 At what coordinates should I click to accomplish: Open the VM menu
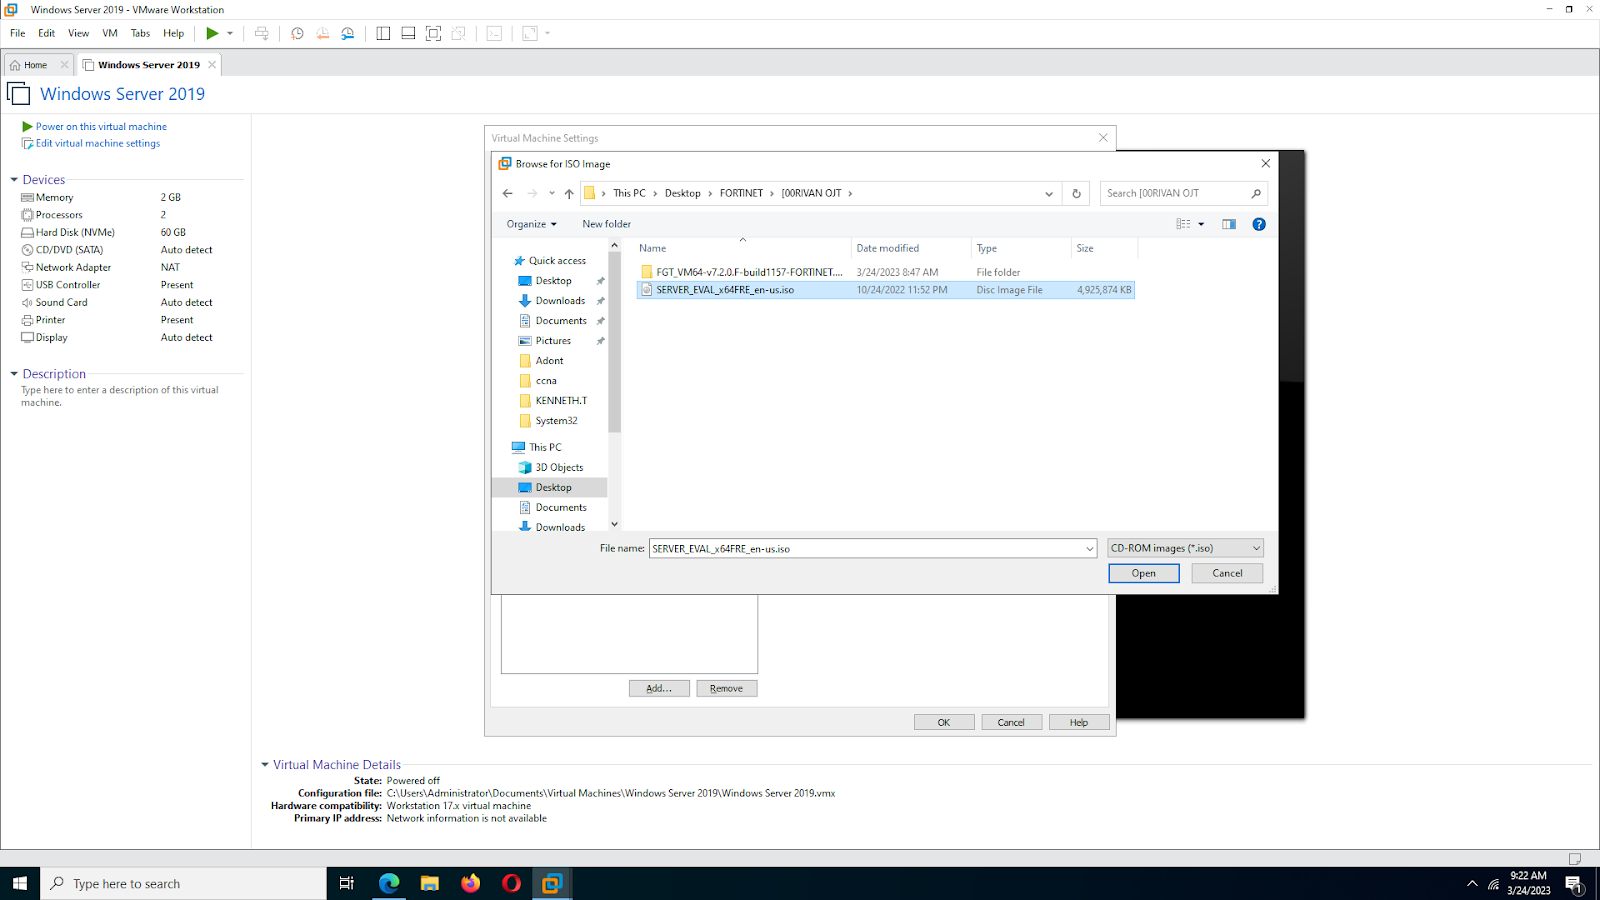[x=110, y=33]
